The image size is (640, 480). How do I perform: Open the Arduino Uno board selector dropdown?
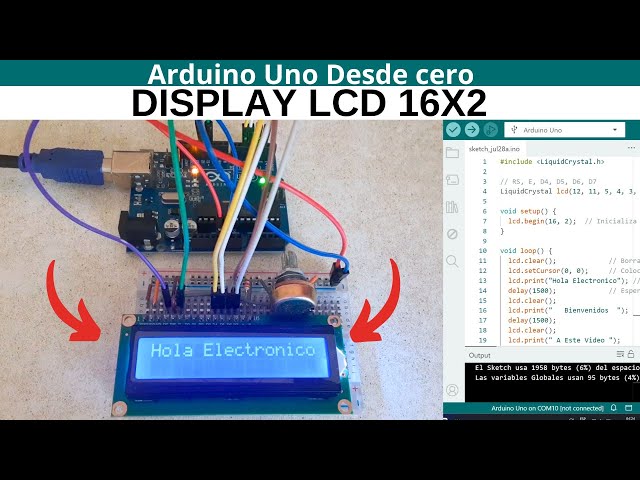tap(564, 130)
